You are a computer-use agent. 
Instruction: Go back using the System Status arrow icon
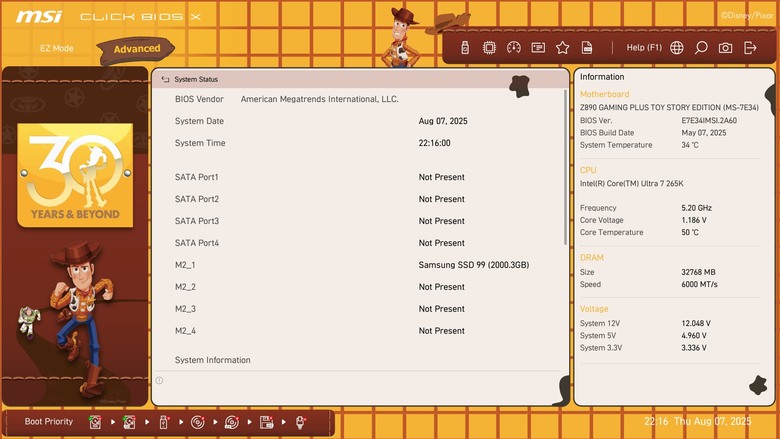click(166, 79)
